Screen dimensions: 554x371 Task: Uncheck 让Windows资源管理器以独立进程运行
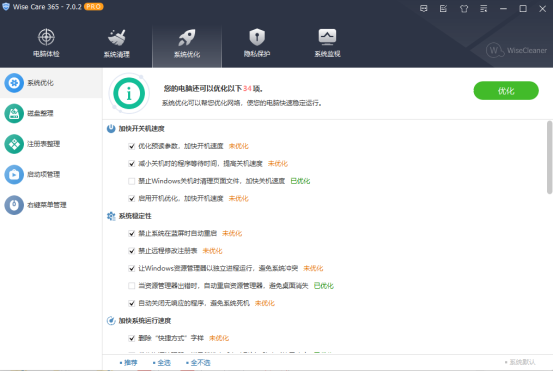[132, 269]
